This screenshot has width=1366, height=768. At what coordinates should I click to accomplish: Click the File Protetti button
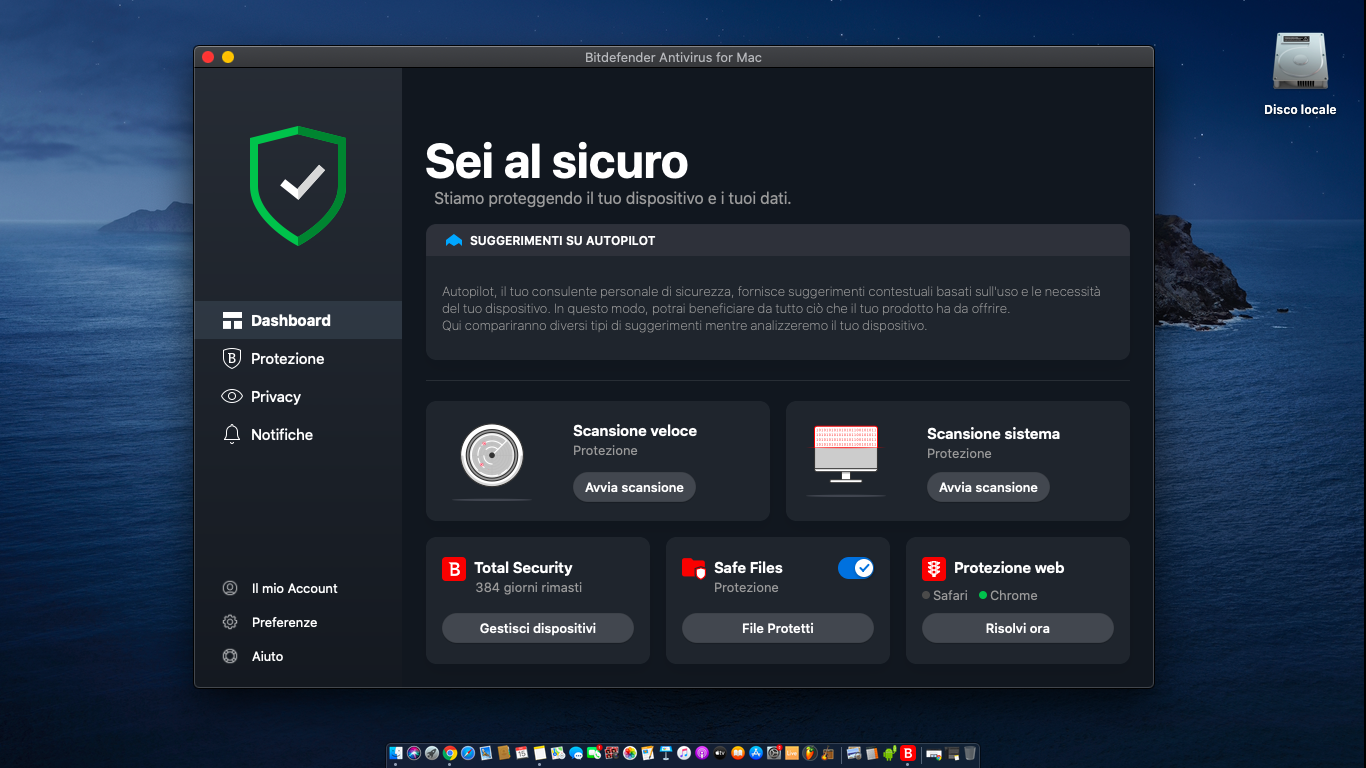[778, 628]
